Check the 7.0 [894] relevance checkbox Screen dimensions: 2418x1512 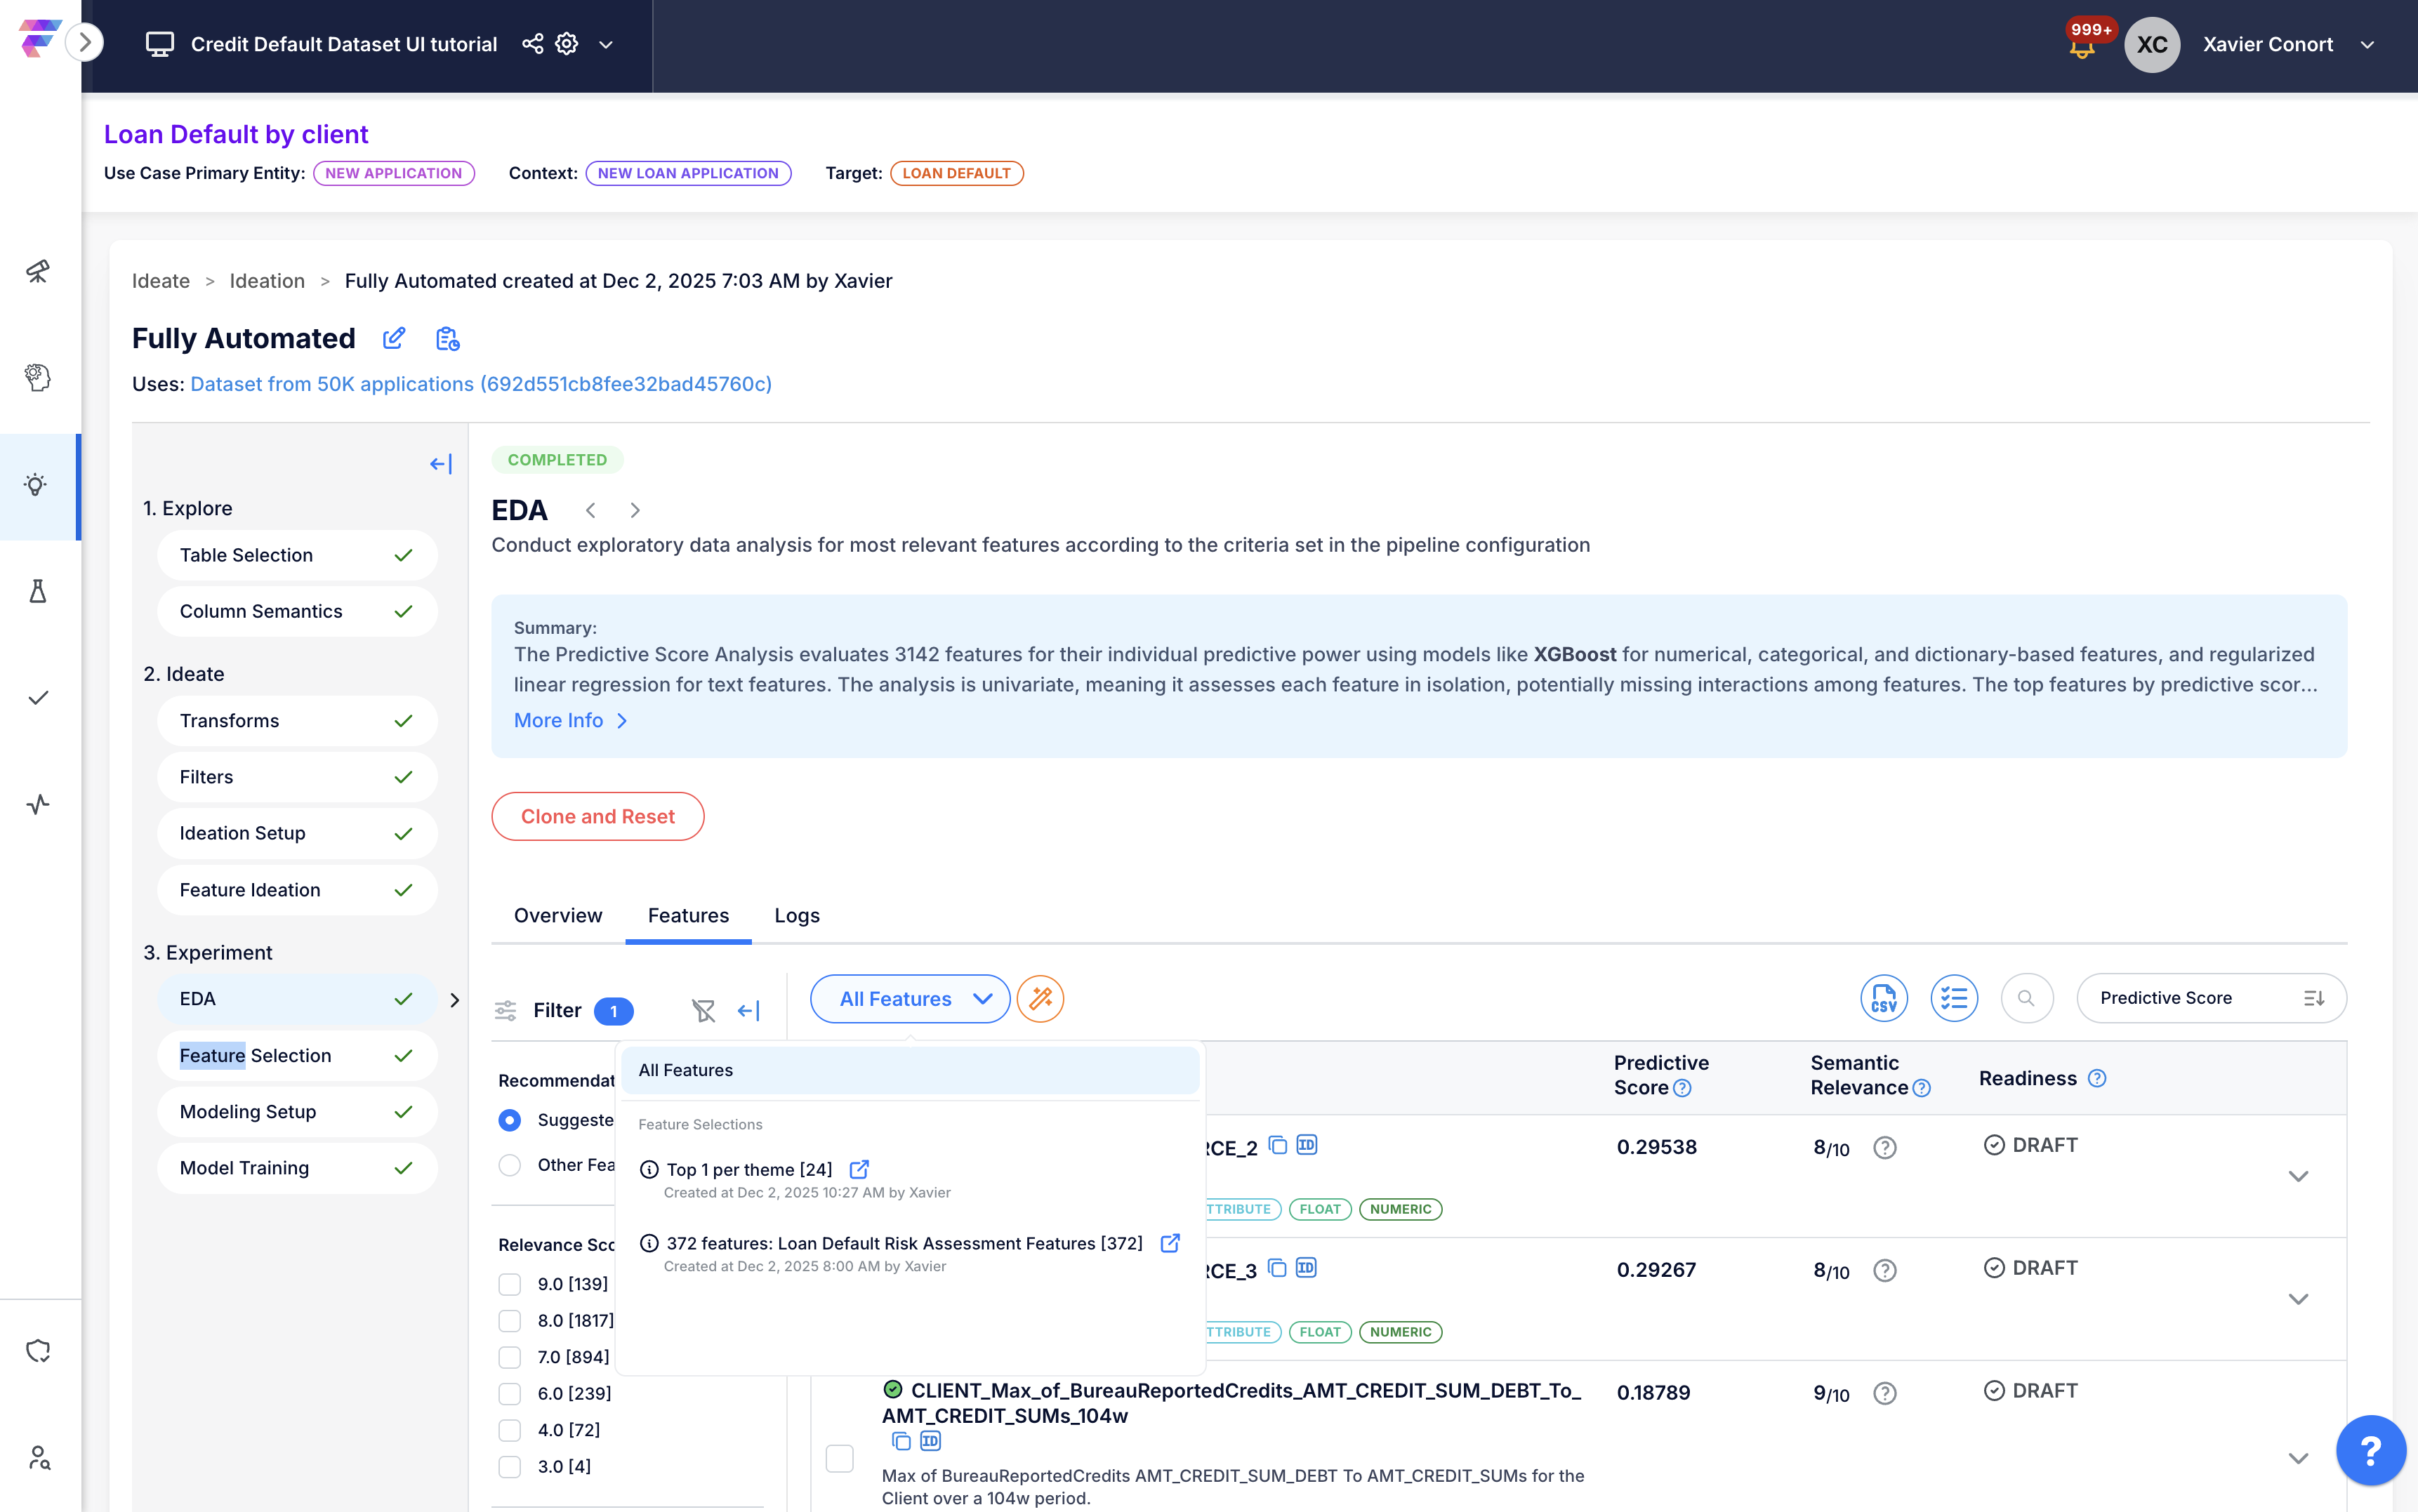point(510,1357)
